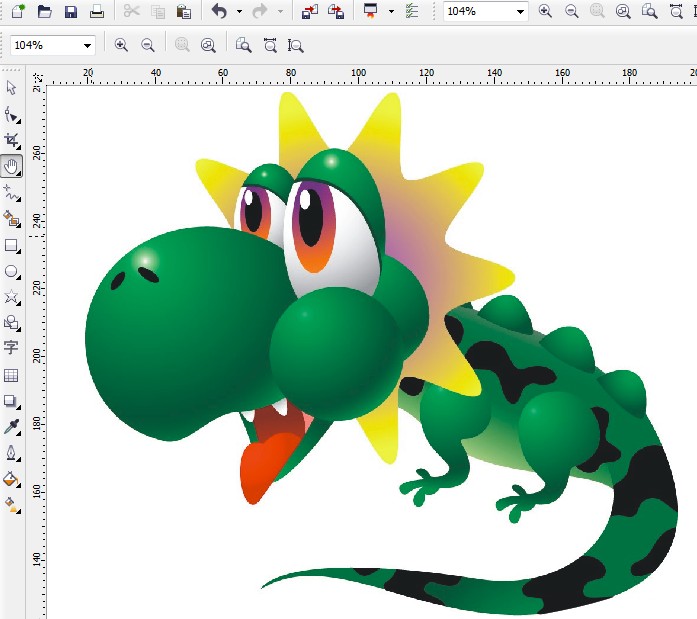Select the Basic Shapes tool

tap(12, 323)
